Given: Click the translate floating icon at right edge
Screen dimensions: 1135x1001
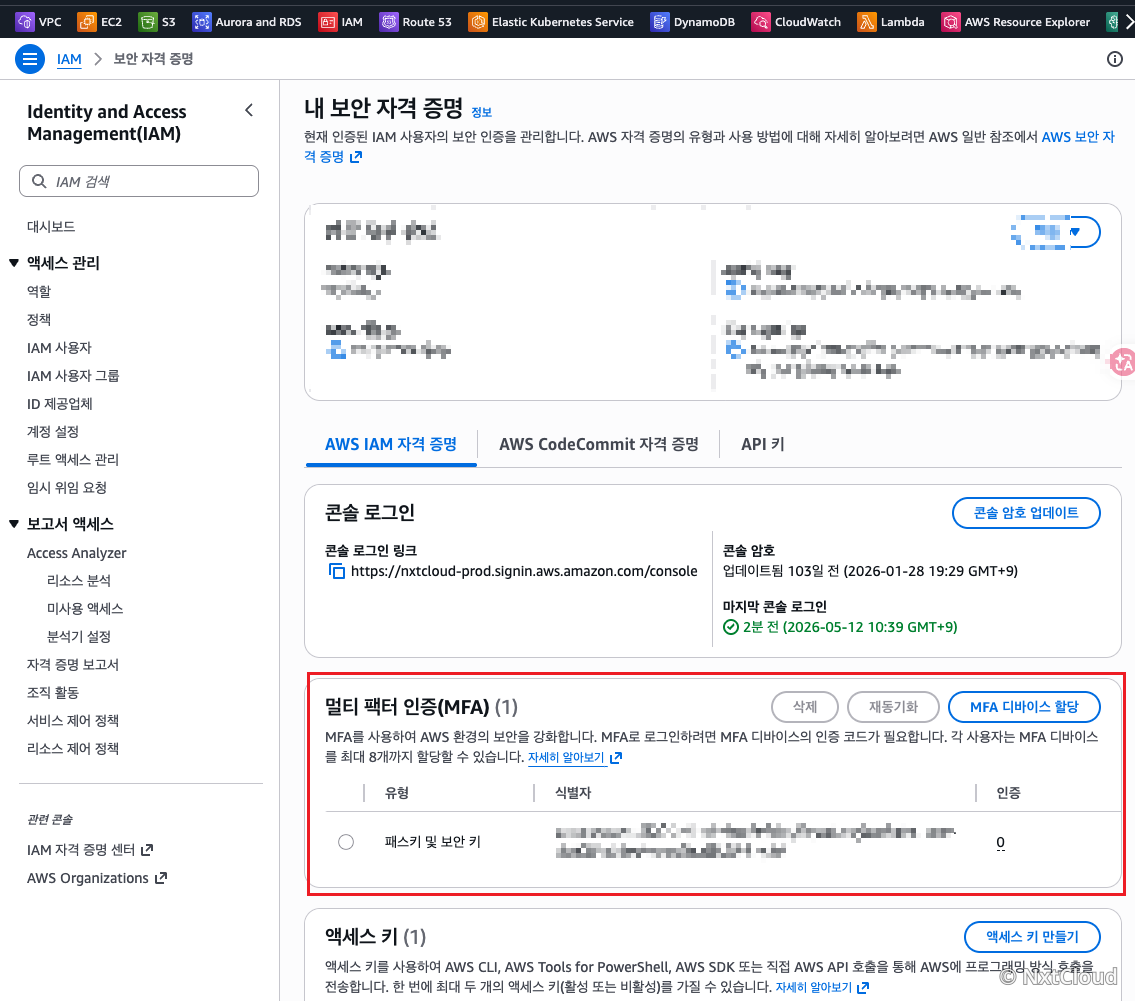Looking at the screenshot, I should click(x=1123, y=362).
